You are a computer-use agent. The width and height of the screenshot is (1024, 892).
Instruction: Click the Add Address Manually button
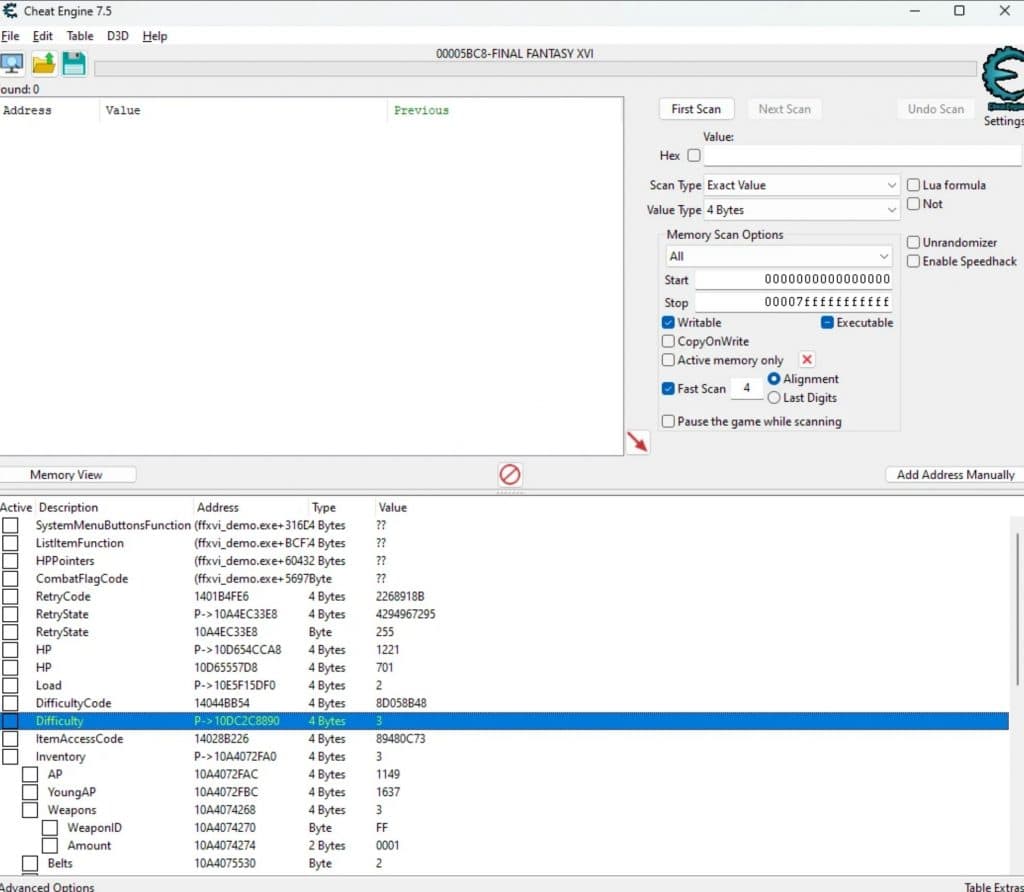coord(955,475)
